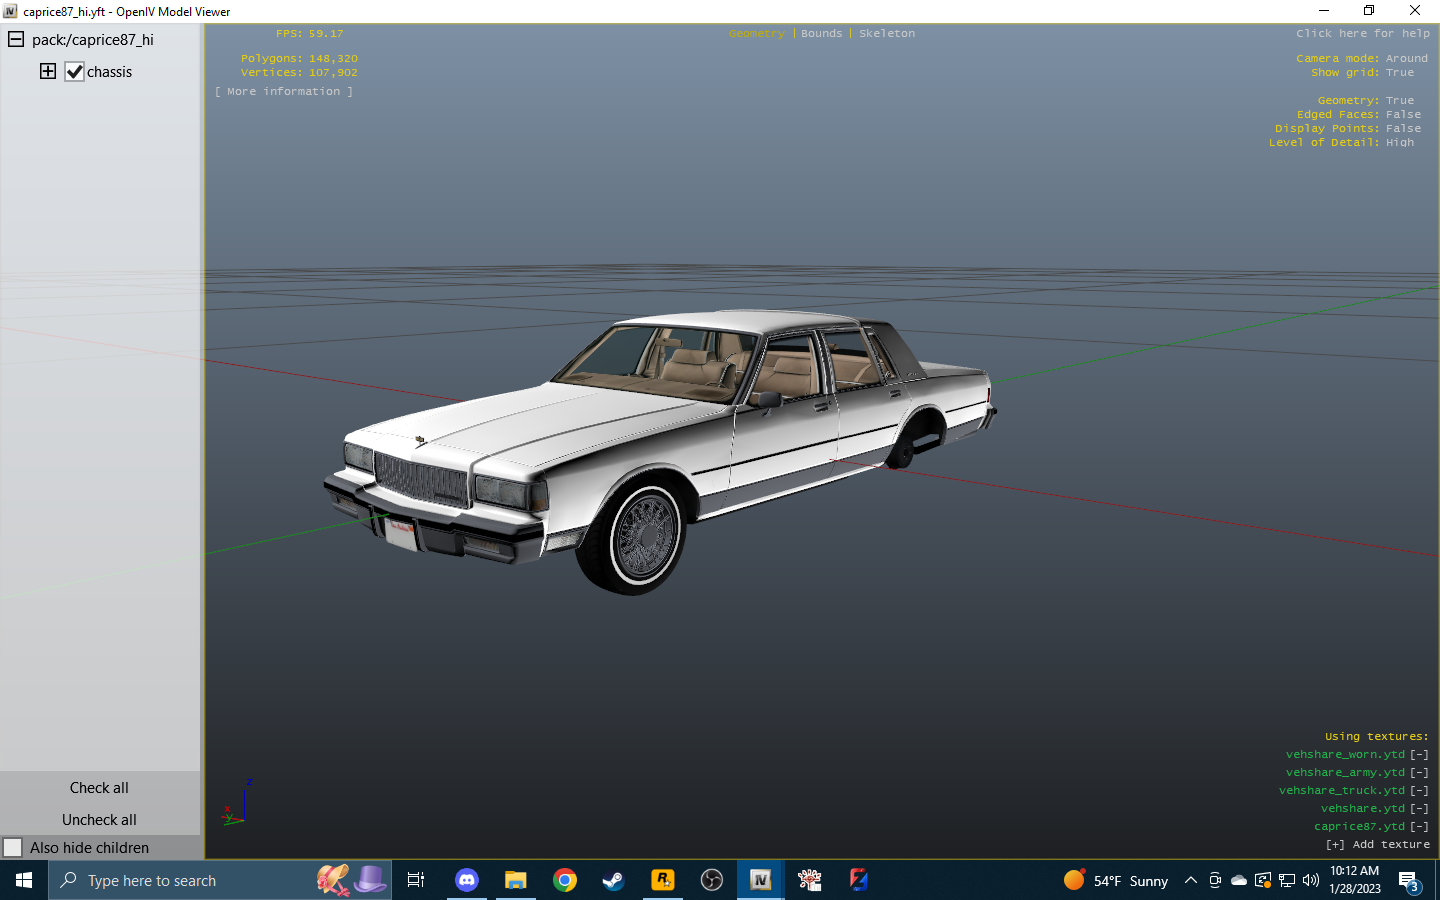Viewport: 1440px width, 900px height.
Task: Click the Check all button
Action: pyautogui.click(x=99, y=787)
